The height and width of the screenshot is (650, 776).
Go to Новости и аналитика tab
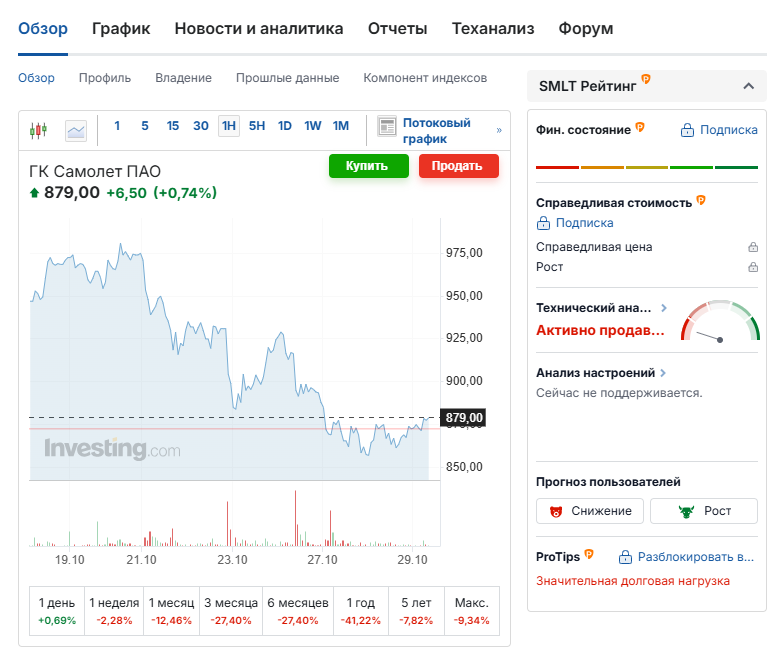pyautogui.click(x=259, y=29)
